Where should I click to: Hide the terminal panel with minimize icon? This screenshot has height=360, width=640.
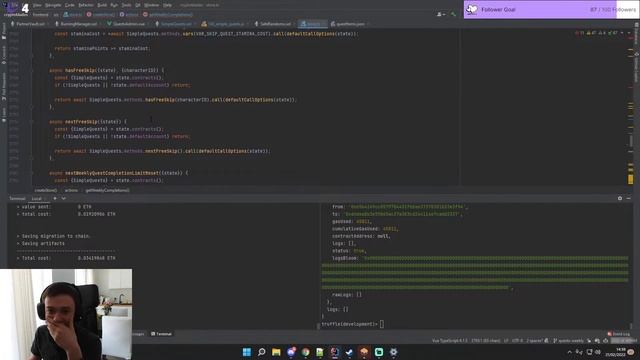tap(629, 198)
